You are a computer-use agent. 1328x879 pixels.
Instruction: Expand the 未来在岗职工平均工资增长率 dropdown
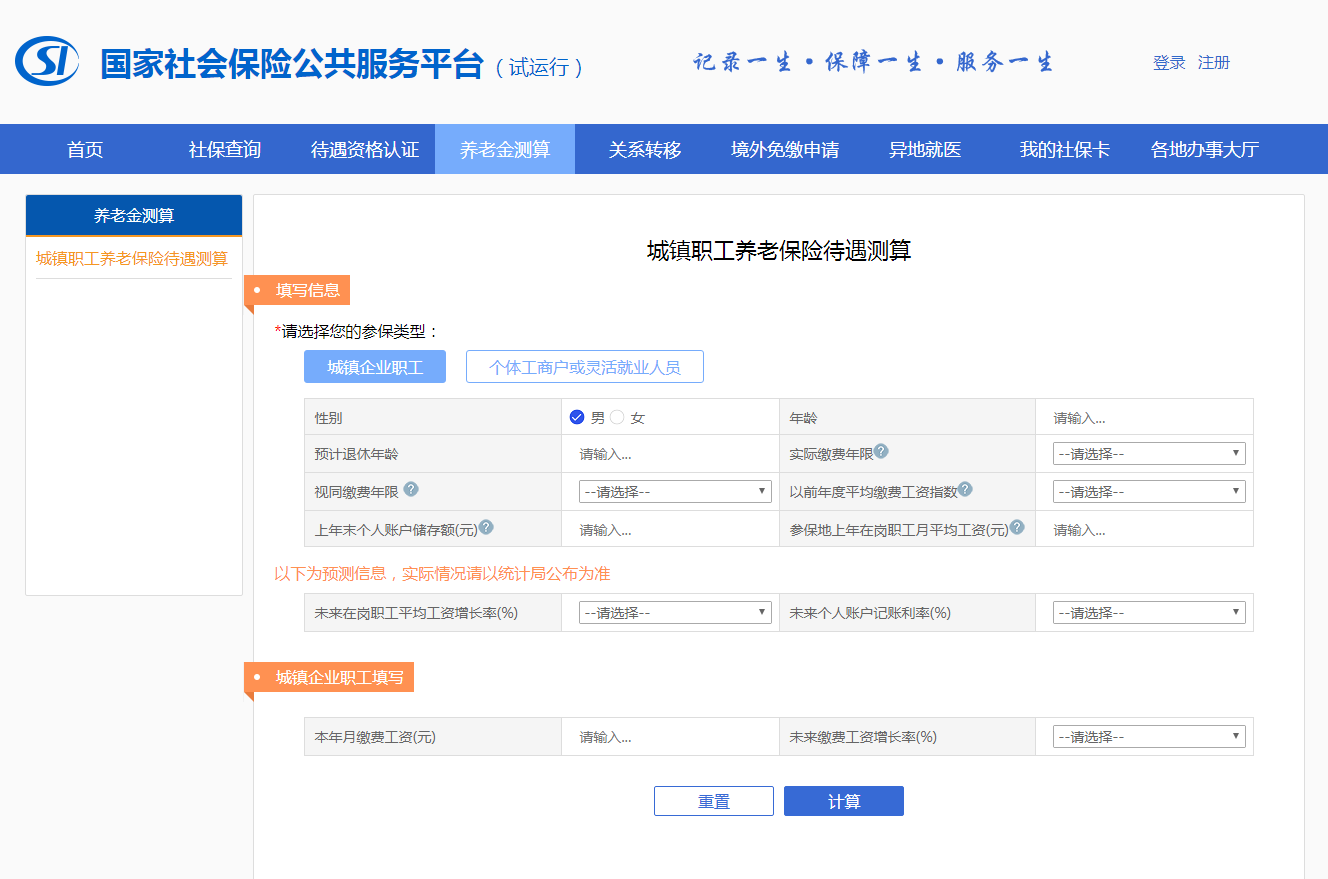(x=675, y=613)
